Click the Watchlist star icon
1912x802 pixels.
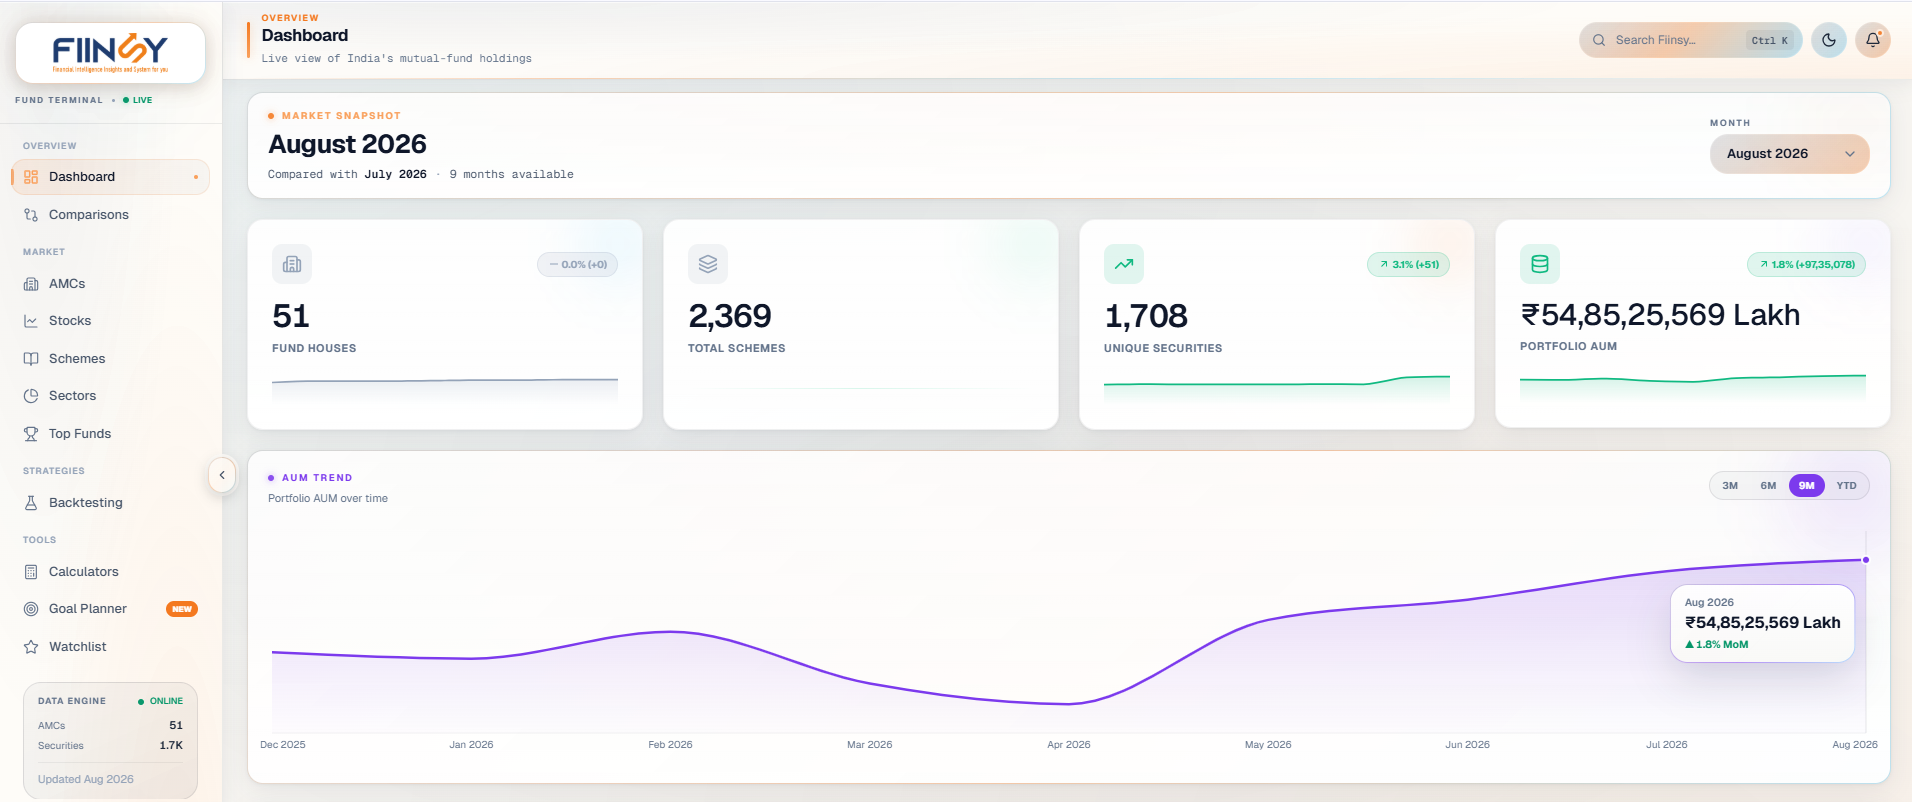pos(31,647)
